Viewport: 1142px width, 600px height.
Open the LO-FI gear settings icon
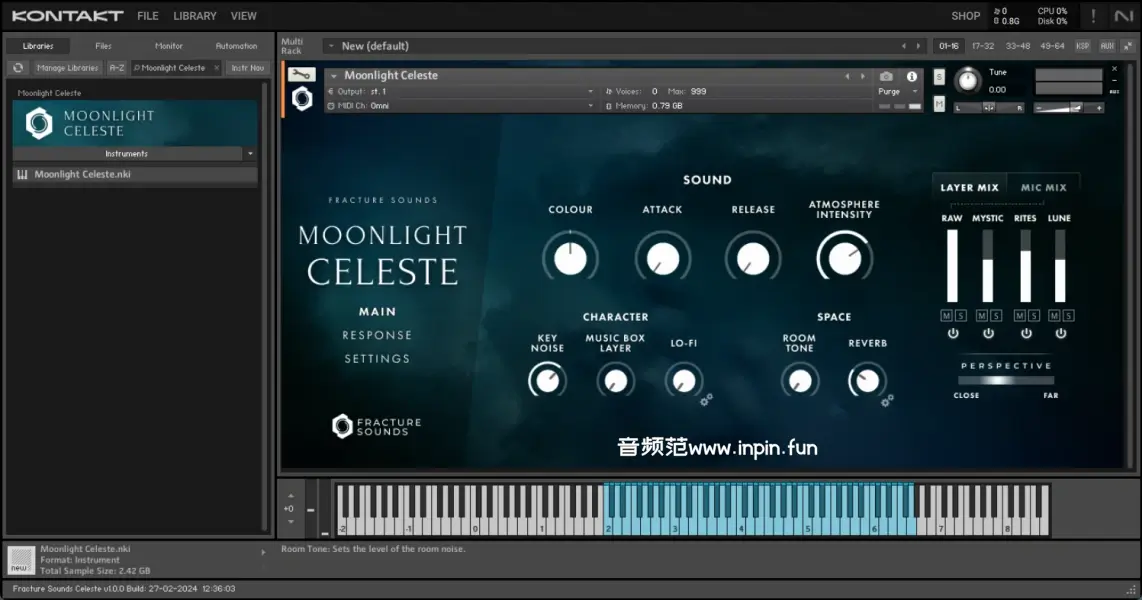pyautogui.click(x=706, y=399)
